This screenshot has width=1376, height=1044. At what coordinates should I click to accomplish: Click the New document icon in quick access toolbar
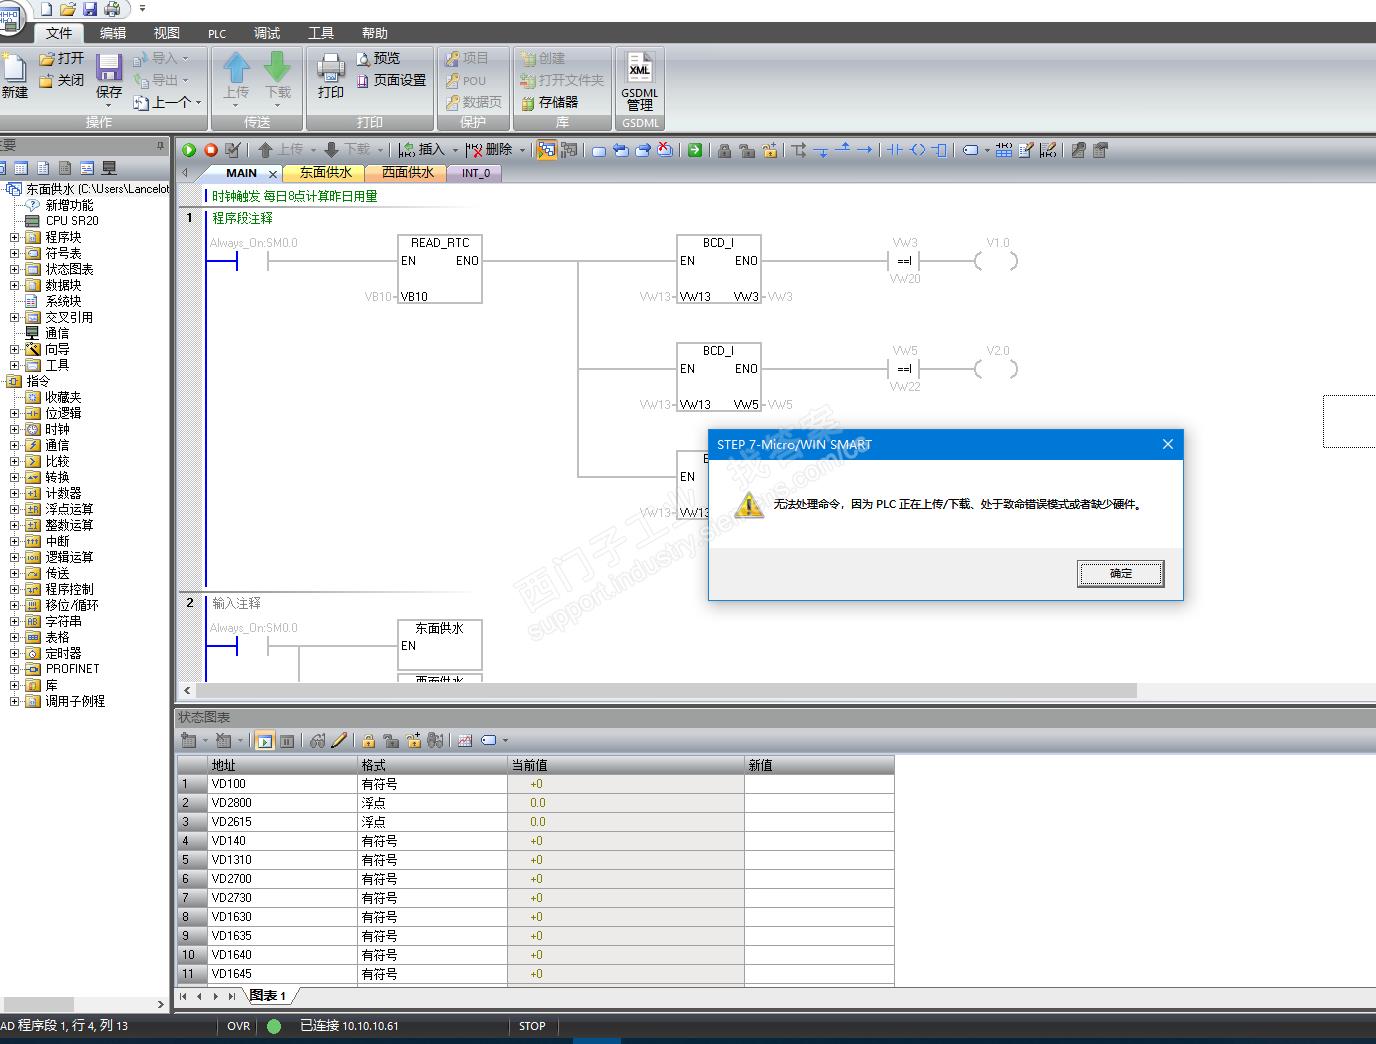click(46, 9)
